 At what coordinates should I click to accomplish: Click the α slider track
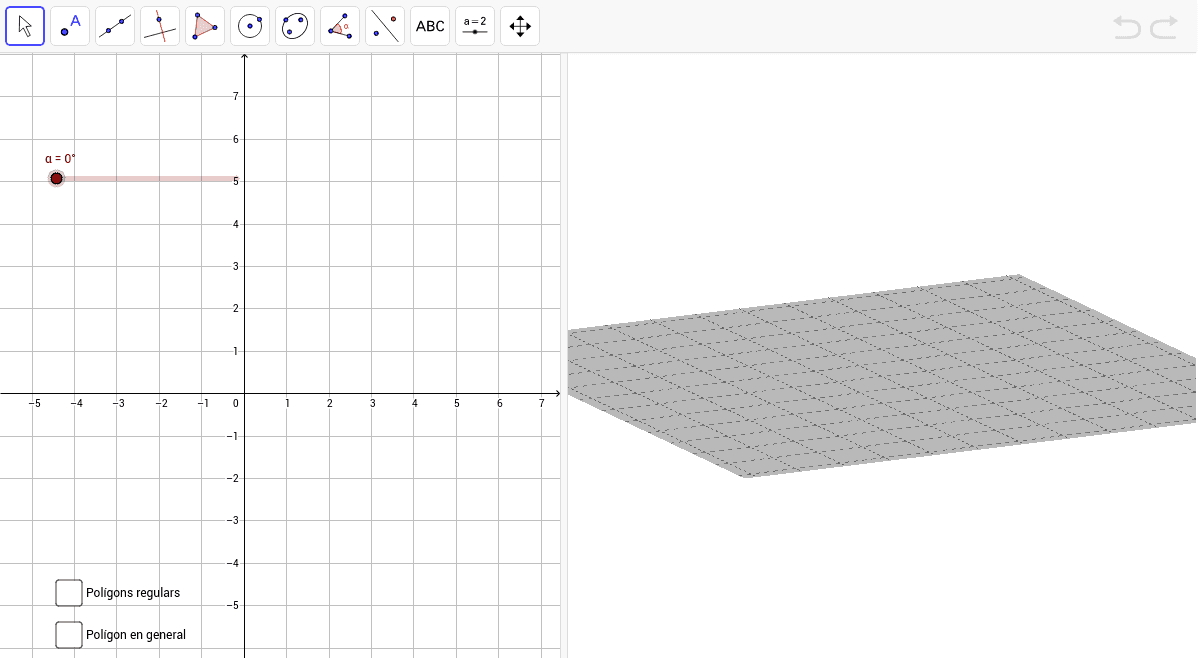(147, 179)
